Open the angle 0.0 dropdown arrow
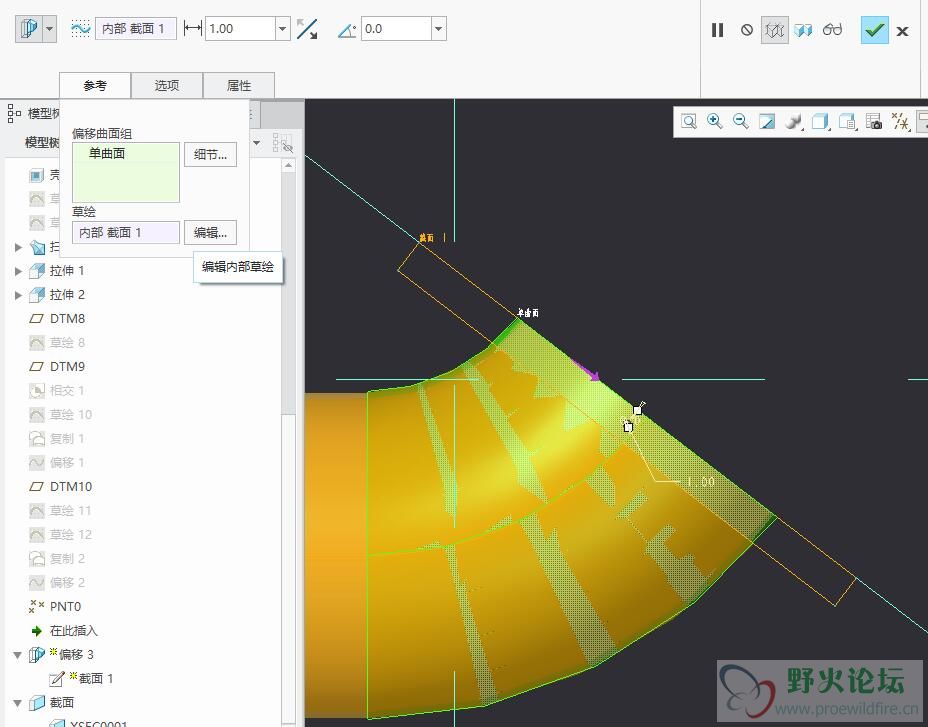 click(x=439, y=28)
